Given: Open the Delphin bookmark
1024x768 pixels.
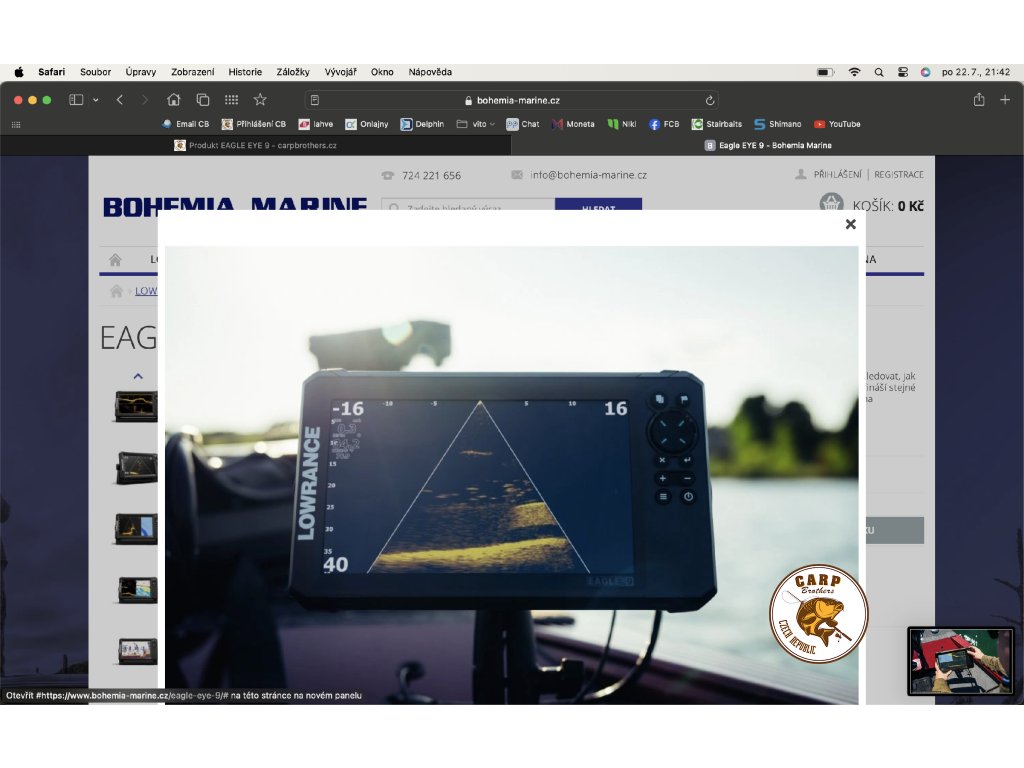Looking at the screenshot, I should (423, 124).
